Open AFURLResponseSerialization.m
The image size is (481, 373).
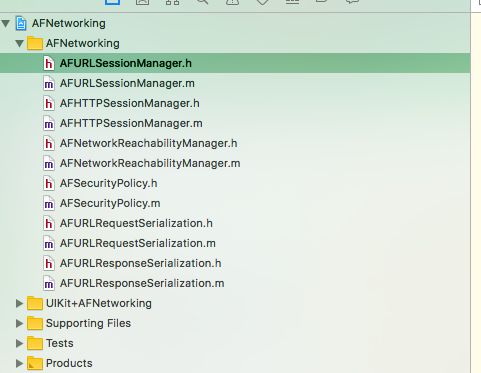tap(142, 283)
